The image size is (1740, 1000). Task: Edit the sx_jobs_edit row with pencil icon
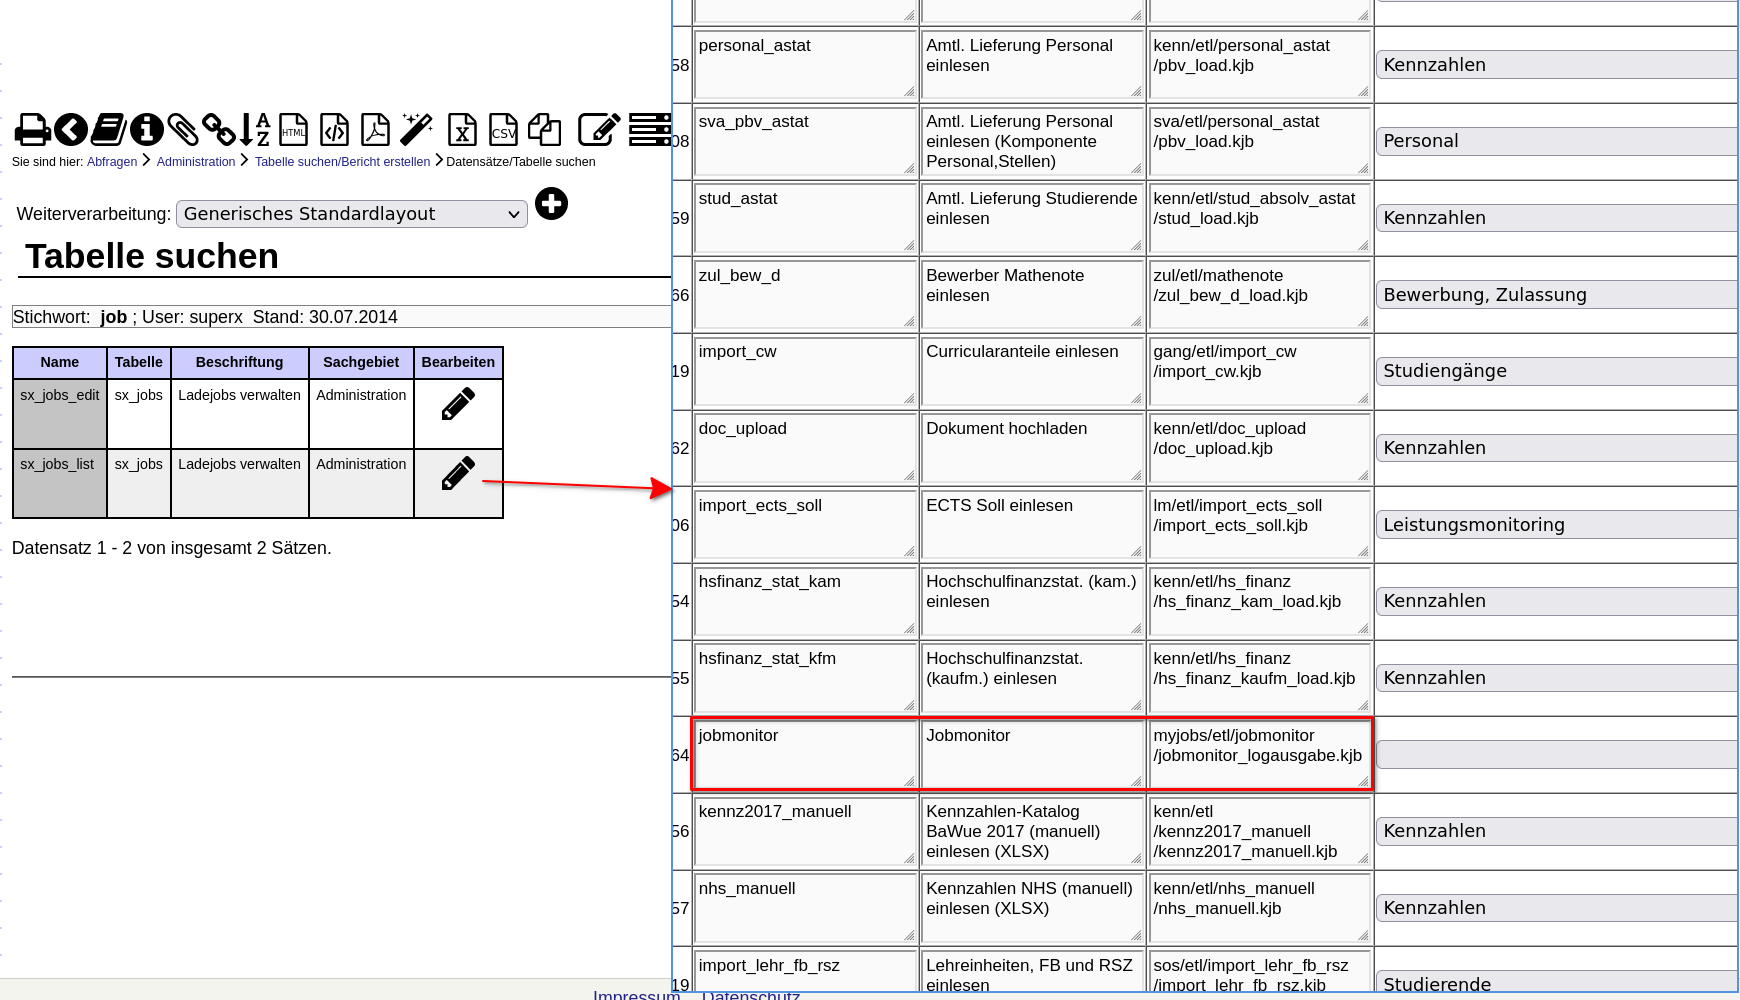[458, 404]
